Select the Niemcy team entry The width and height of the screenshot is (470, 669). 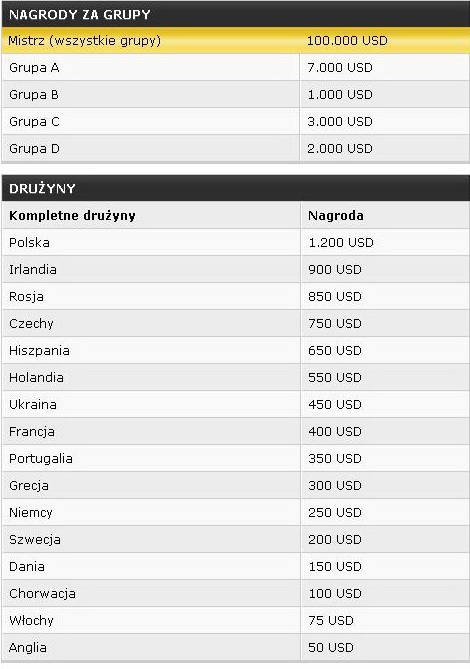[31, 512]
